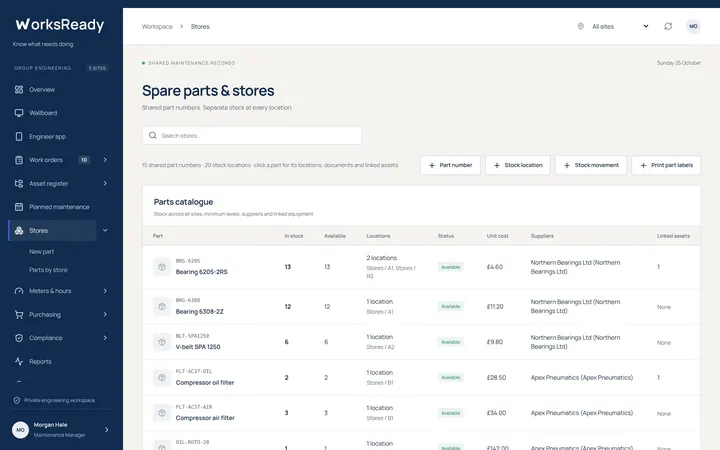Click the WorksReady logo

[x=60, y=24]
